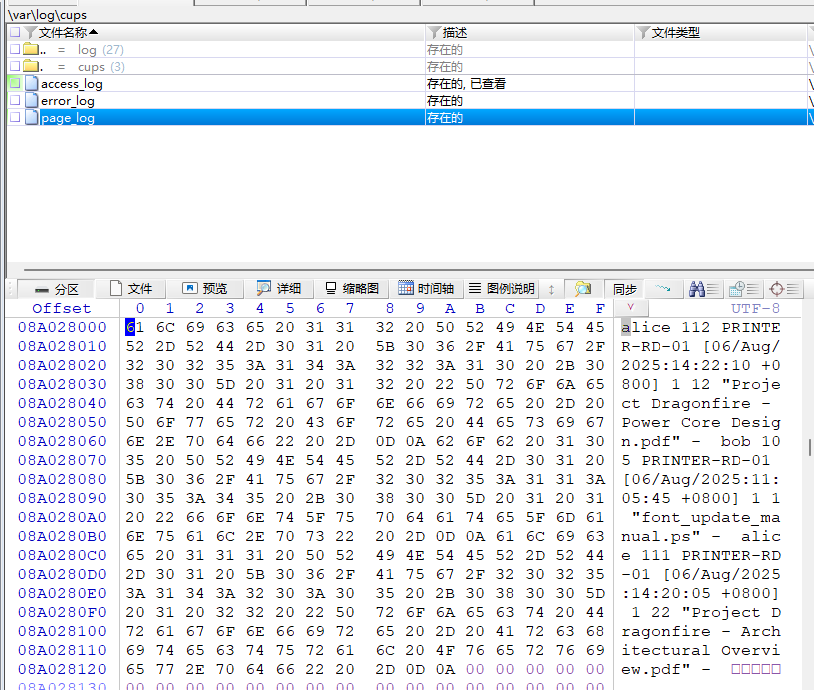Image resolution: width=814 pixels, height=690 pixels.
Task: Click the highlighted first byte 61
Action: (134, 328)
